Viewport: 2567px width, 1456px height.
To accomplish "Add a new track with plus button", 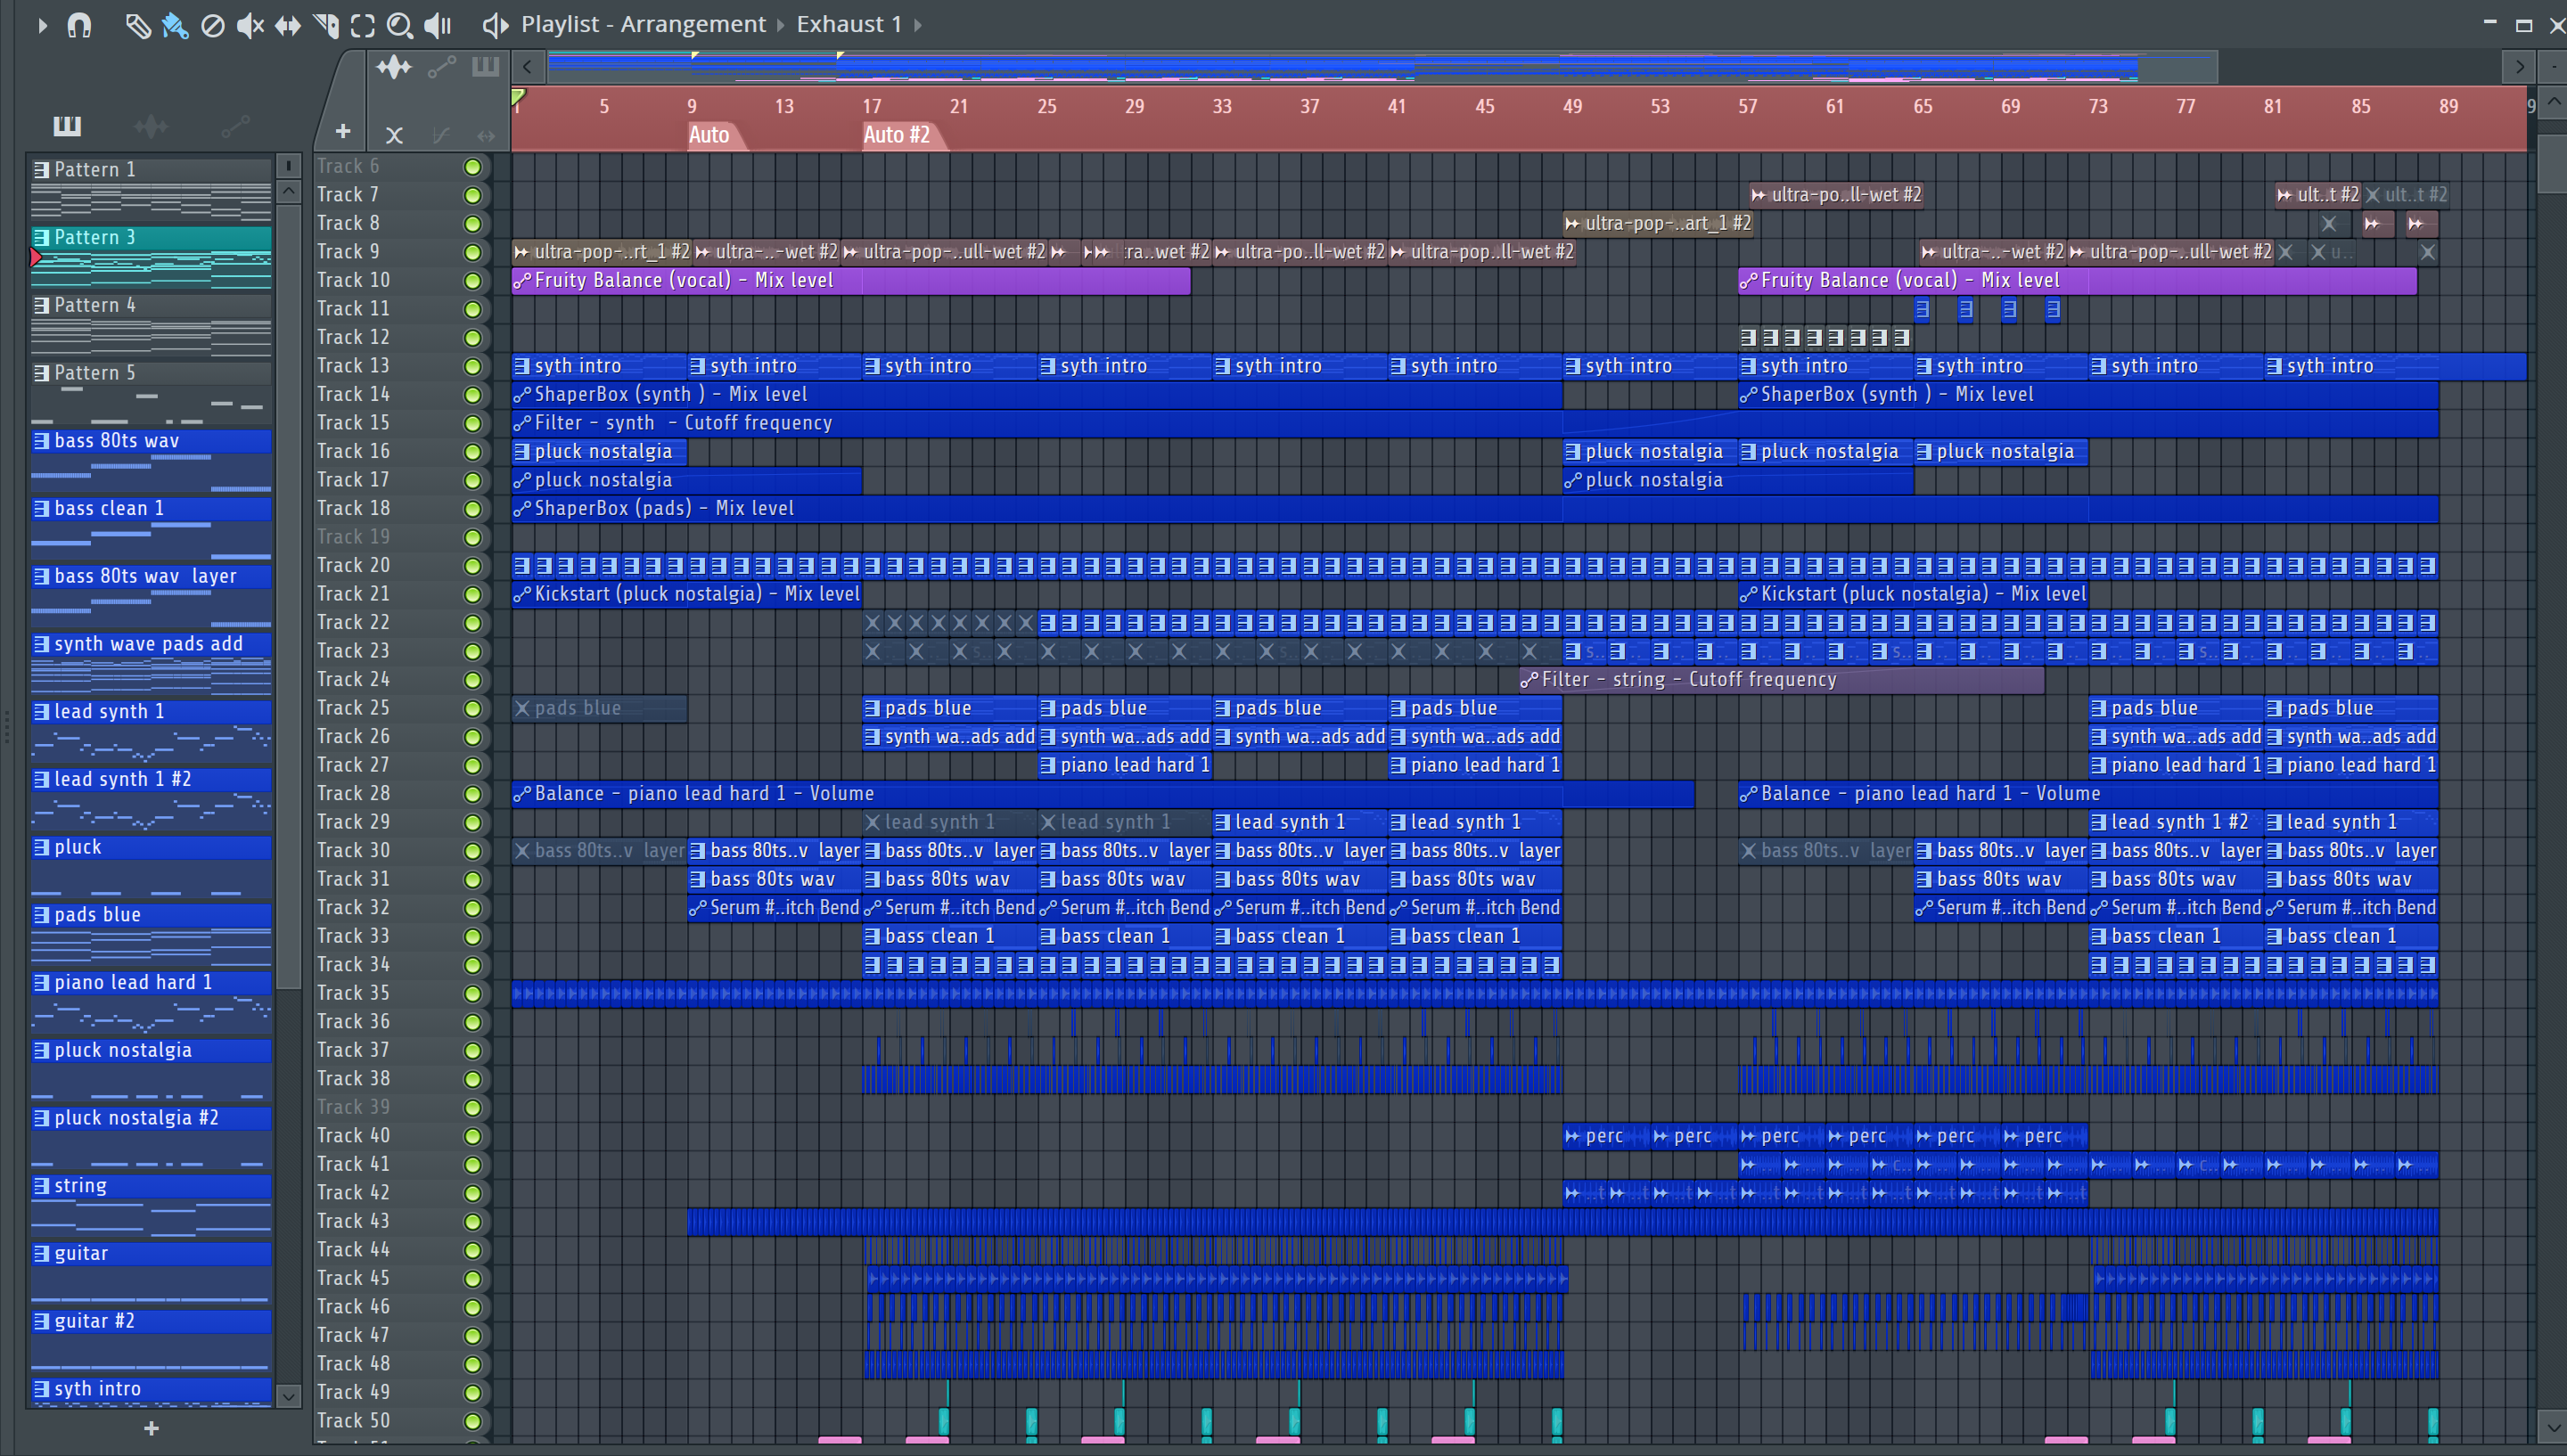I will click(x=343, y=131).
